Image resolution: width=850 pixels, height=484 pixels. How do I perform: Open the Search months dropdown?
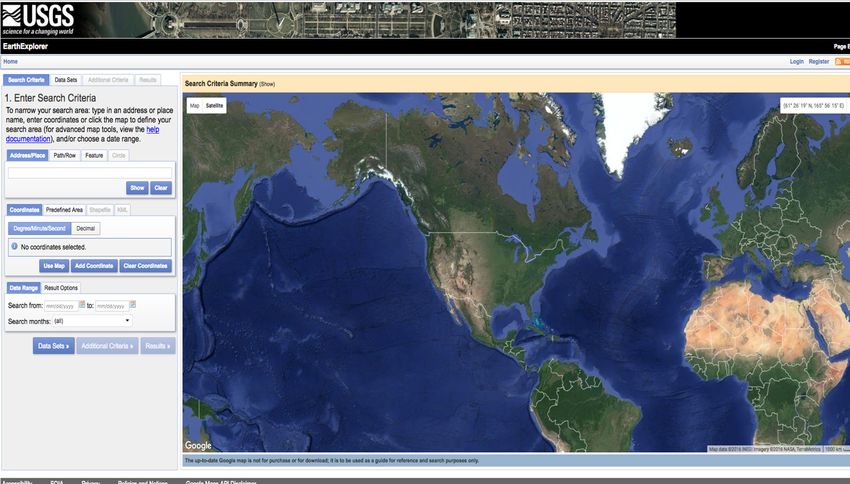(85, 321)
